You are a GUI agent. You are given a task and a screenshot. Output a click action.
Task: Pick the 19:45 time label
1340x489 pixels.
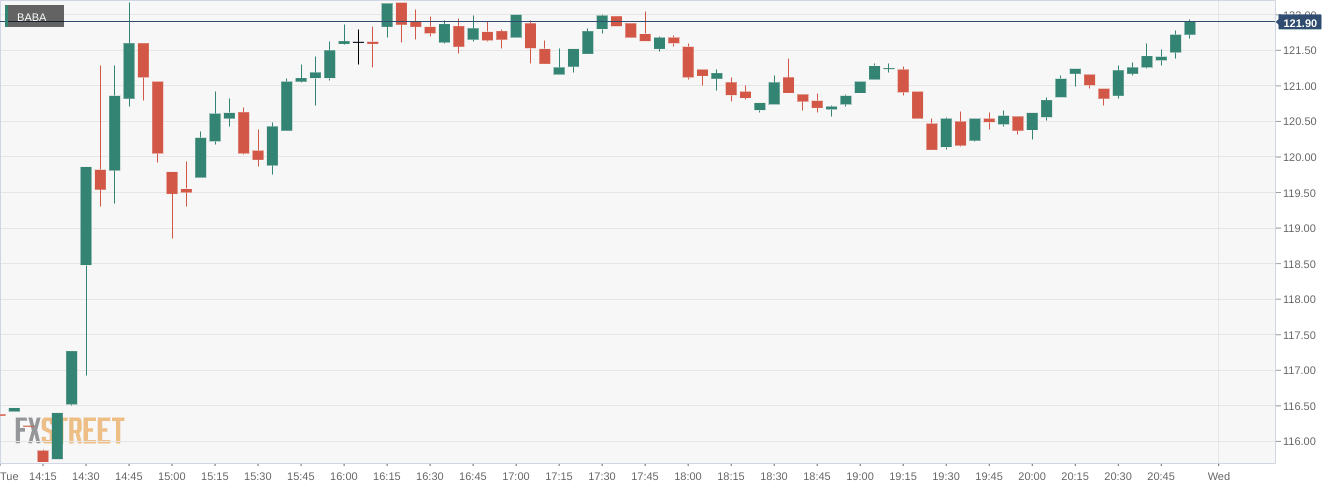pos(989,476)
